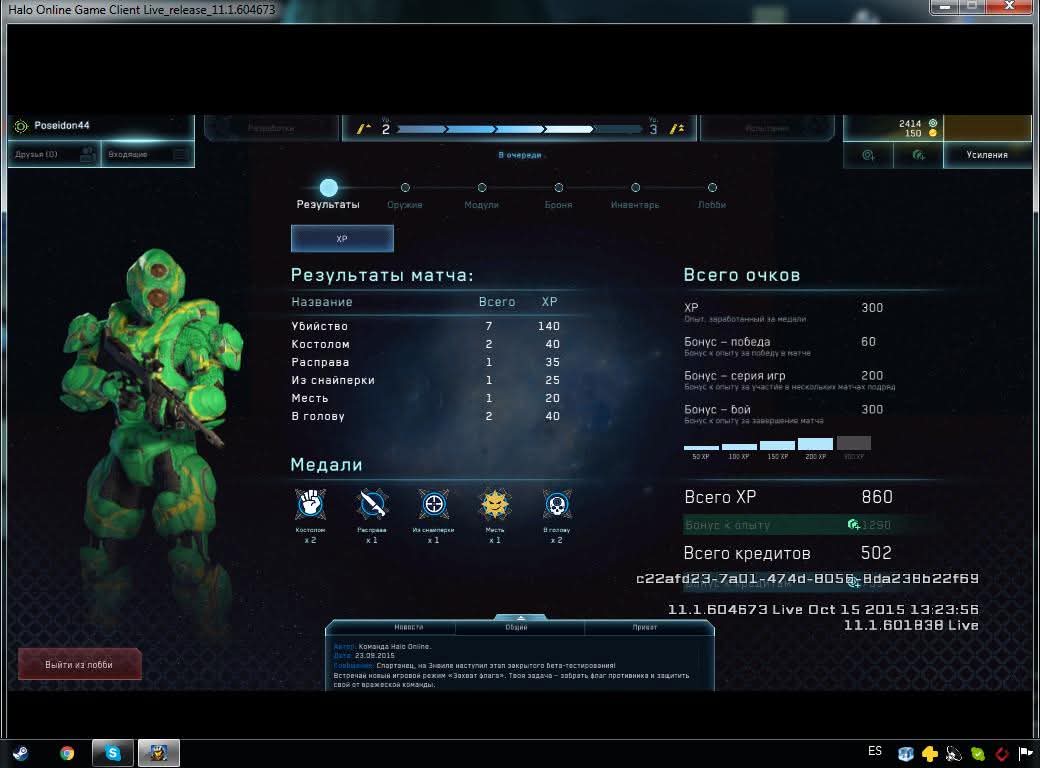This screenshot has height=768, width=1040.
Task: Click the dimmed Разработки button in top bar
Action: [x=271, y=128]
